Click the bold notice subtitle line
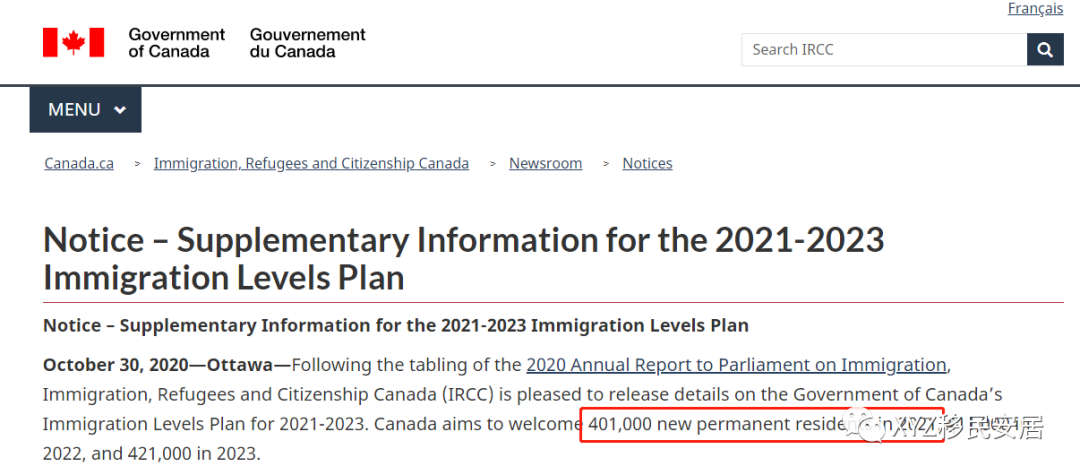The height and width of the screenshot is (475, 1080). 396,325
